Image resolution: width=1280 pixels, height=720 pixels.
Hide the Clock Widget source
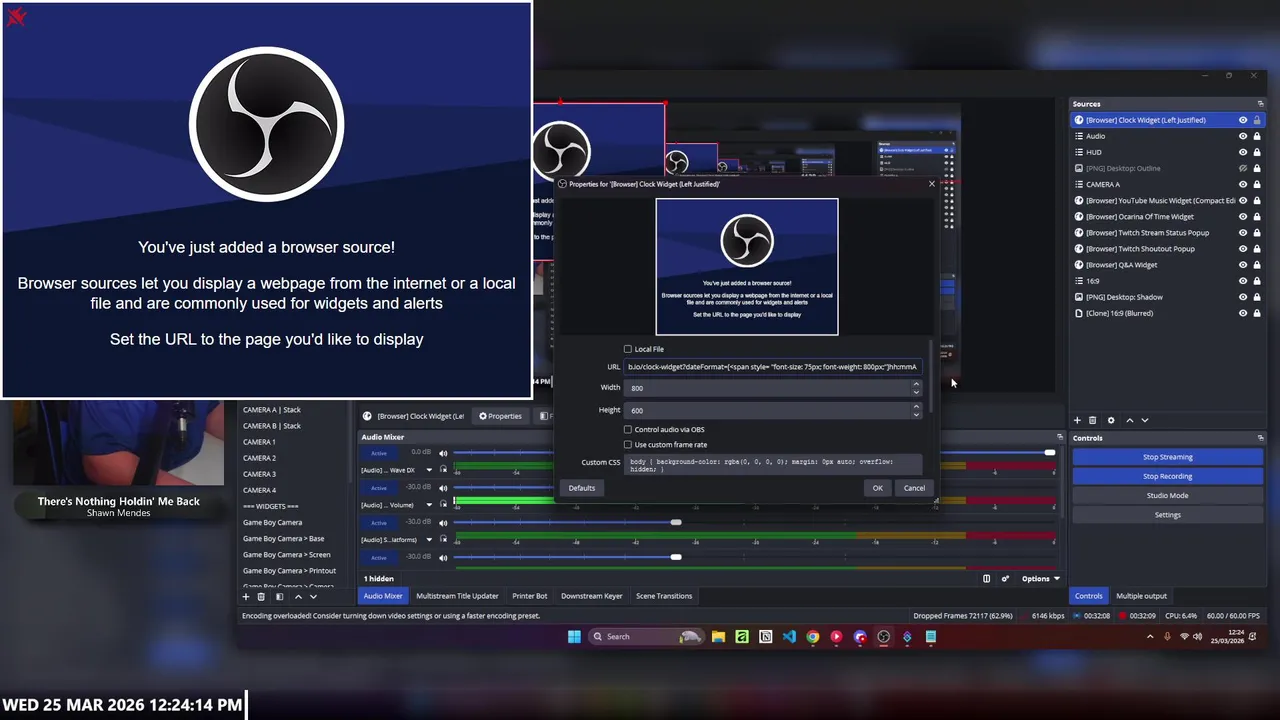point(1243,120)
